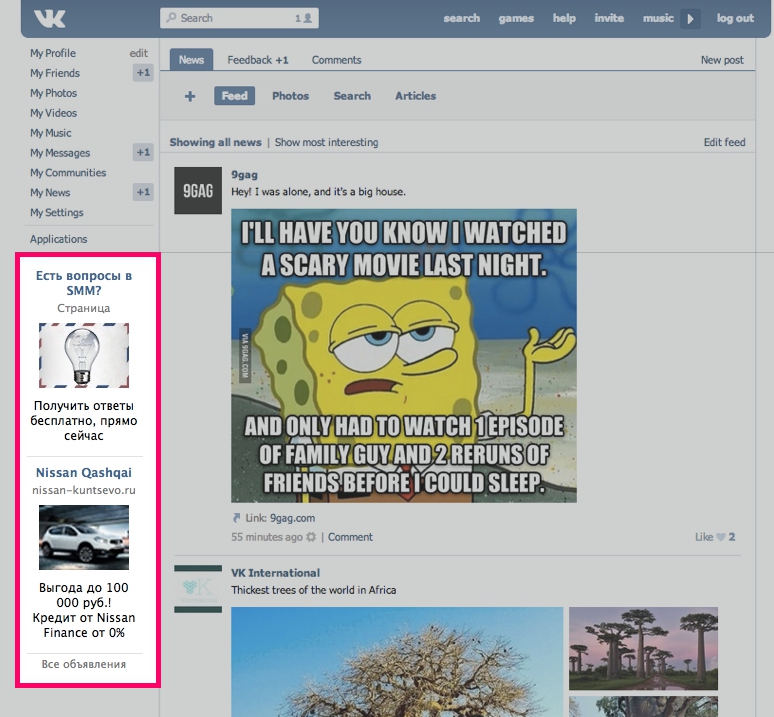774x717 pixels.
Task: Click the plus icon beside the Feed tab
Action: 190,96
